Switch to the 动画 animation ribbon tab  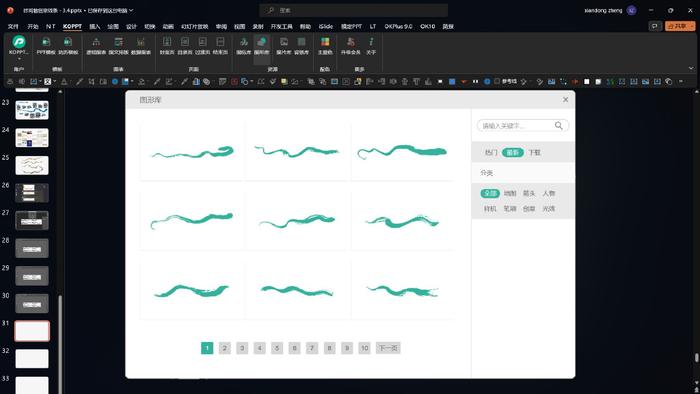168,26
